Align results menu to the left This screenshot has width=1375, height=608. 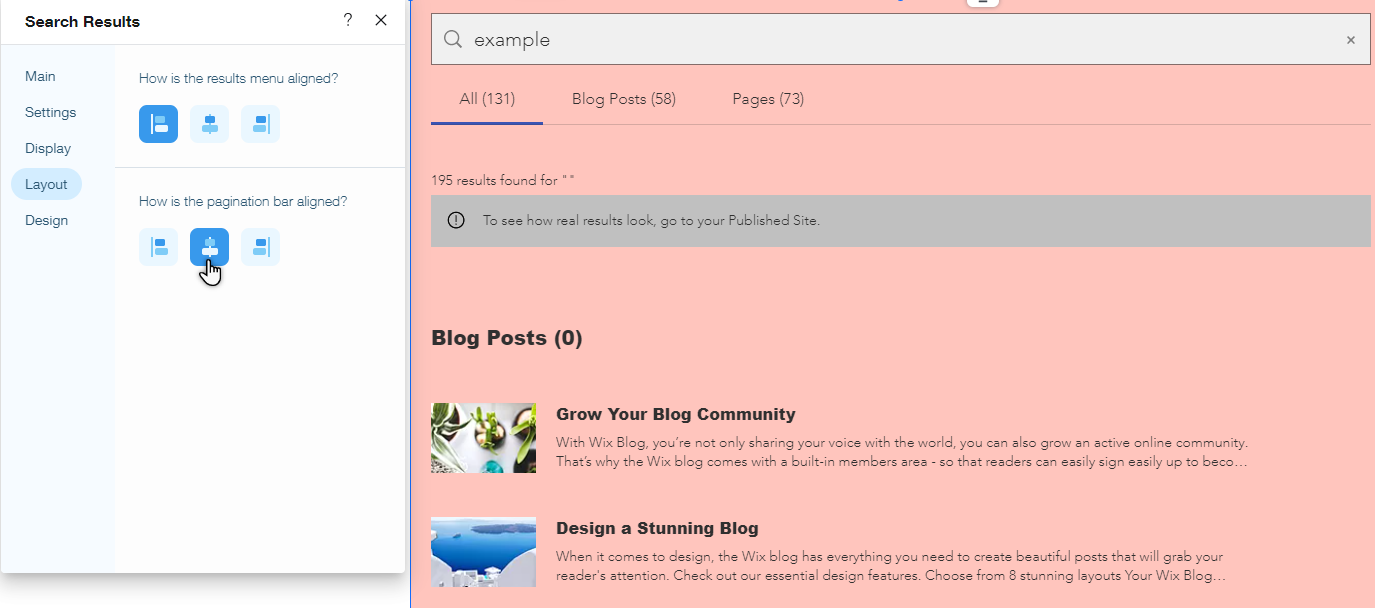158,124
